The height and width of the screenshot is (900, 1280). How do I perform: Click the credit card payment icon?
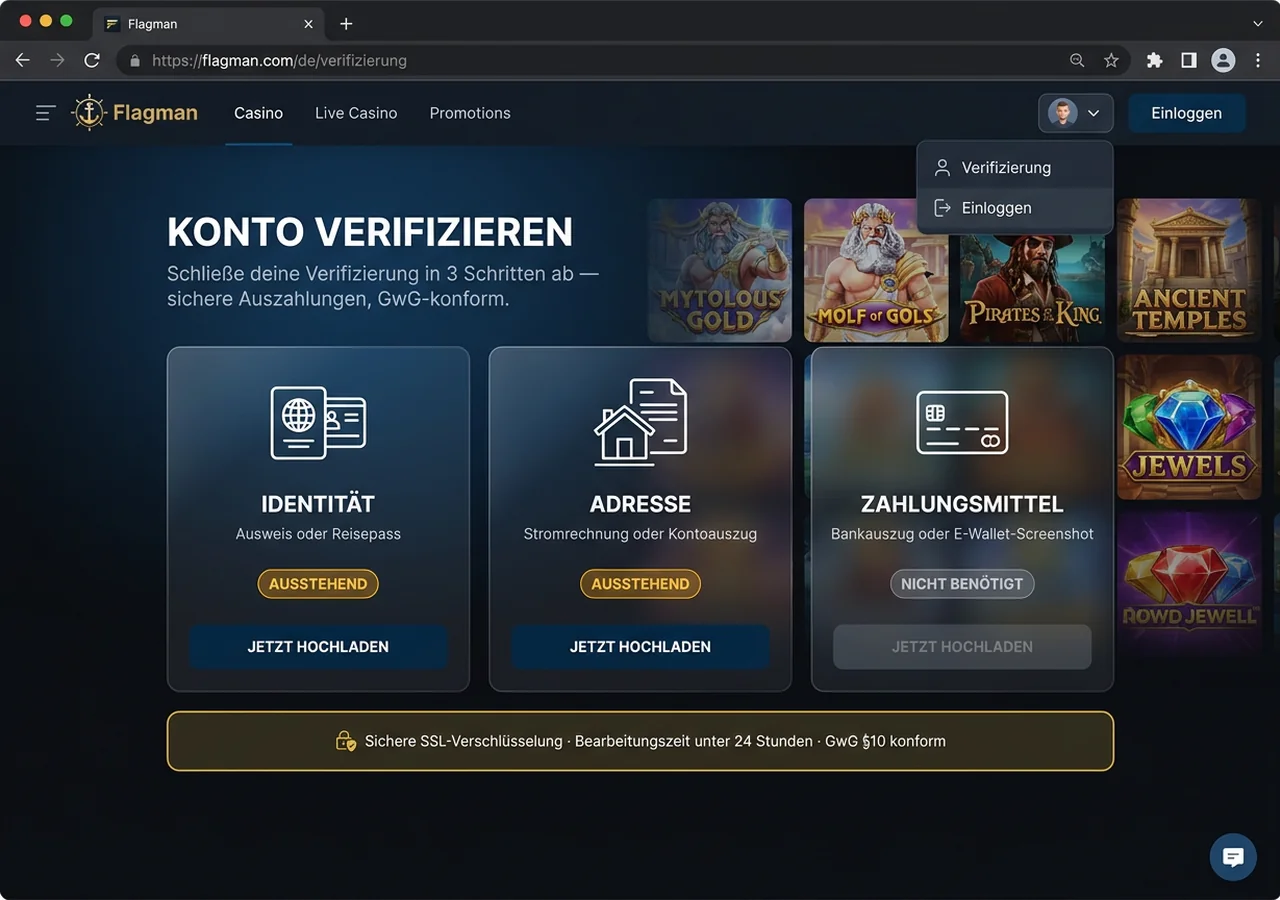[x=962, y=422]
